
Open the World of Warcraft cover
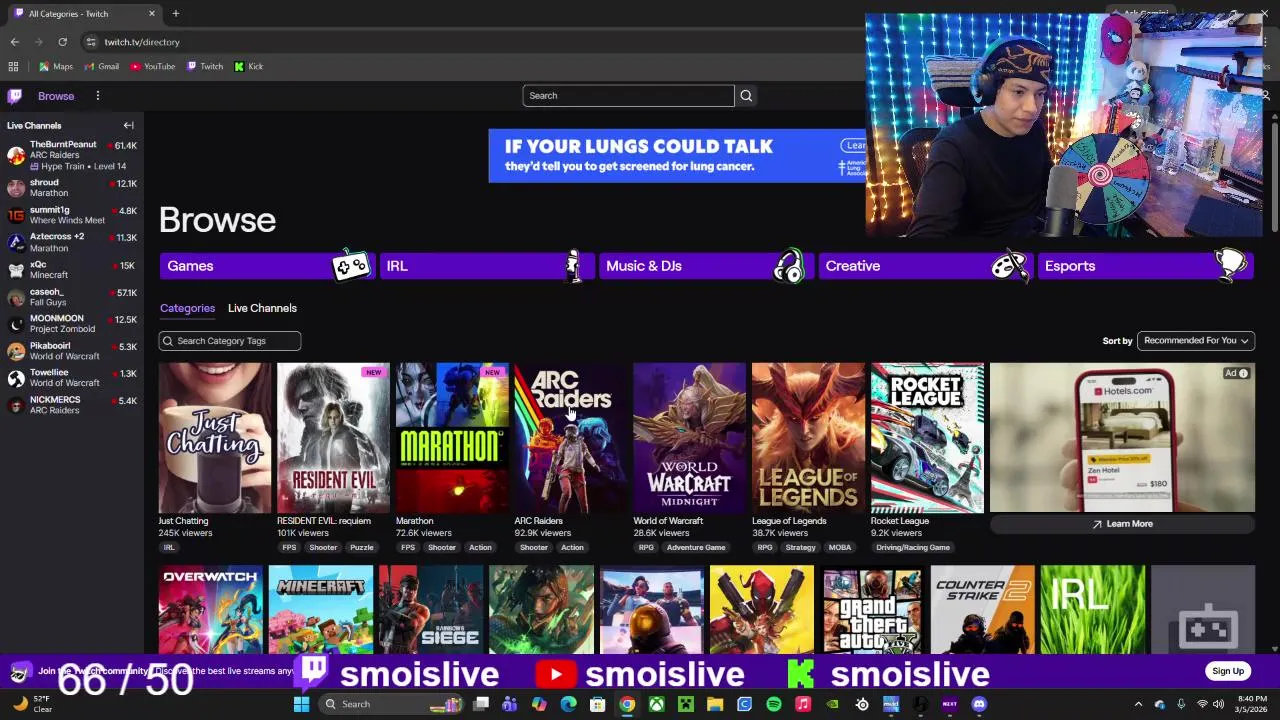689,438
